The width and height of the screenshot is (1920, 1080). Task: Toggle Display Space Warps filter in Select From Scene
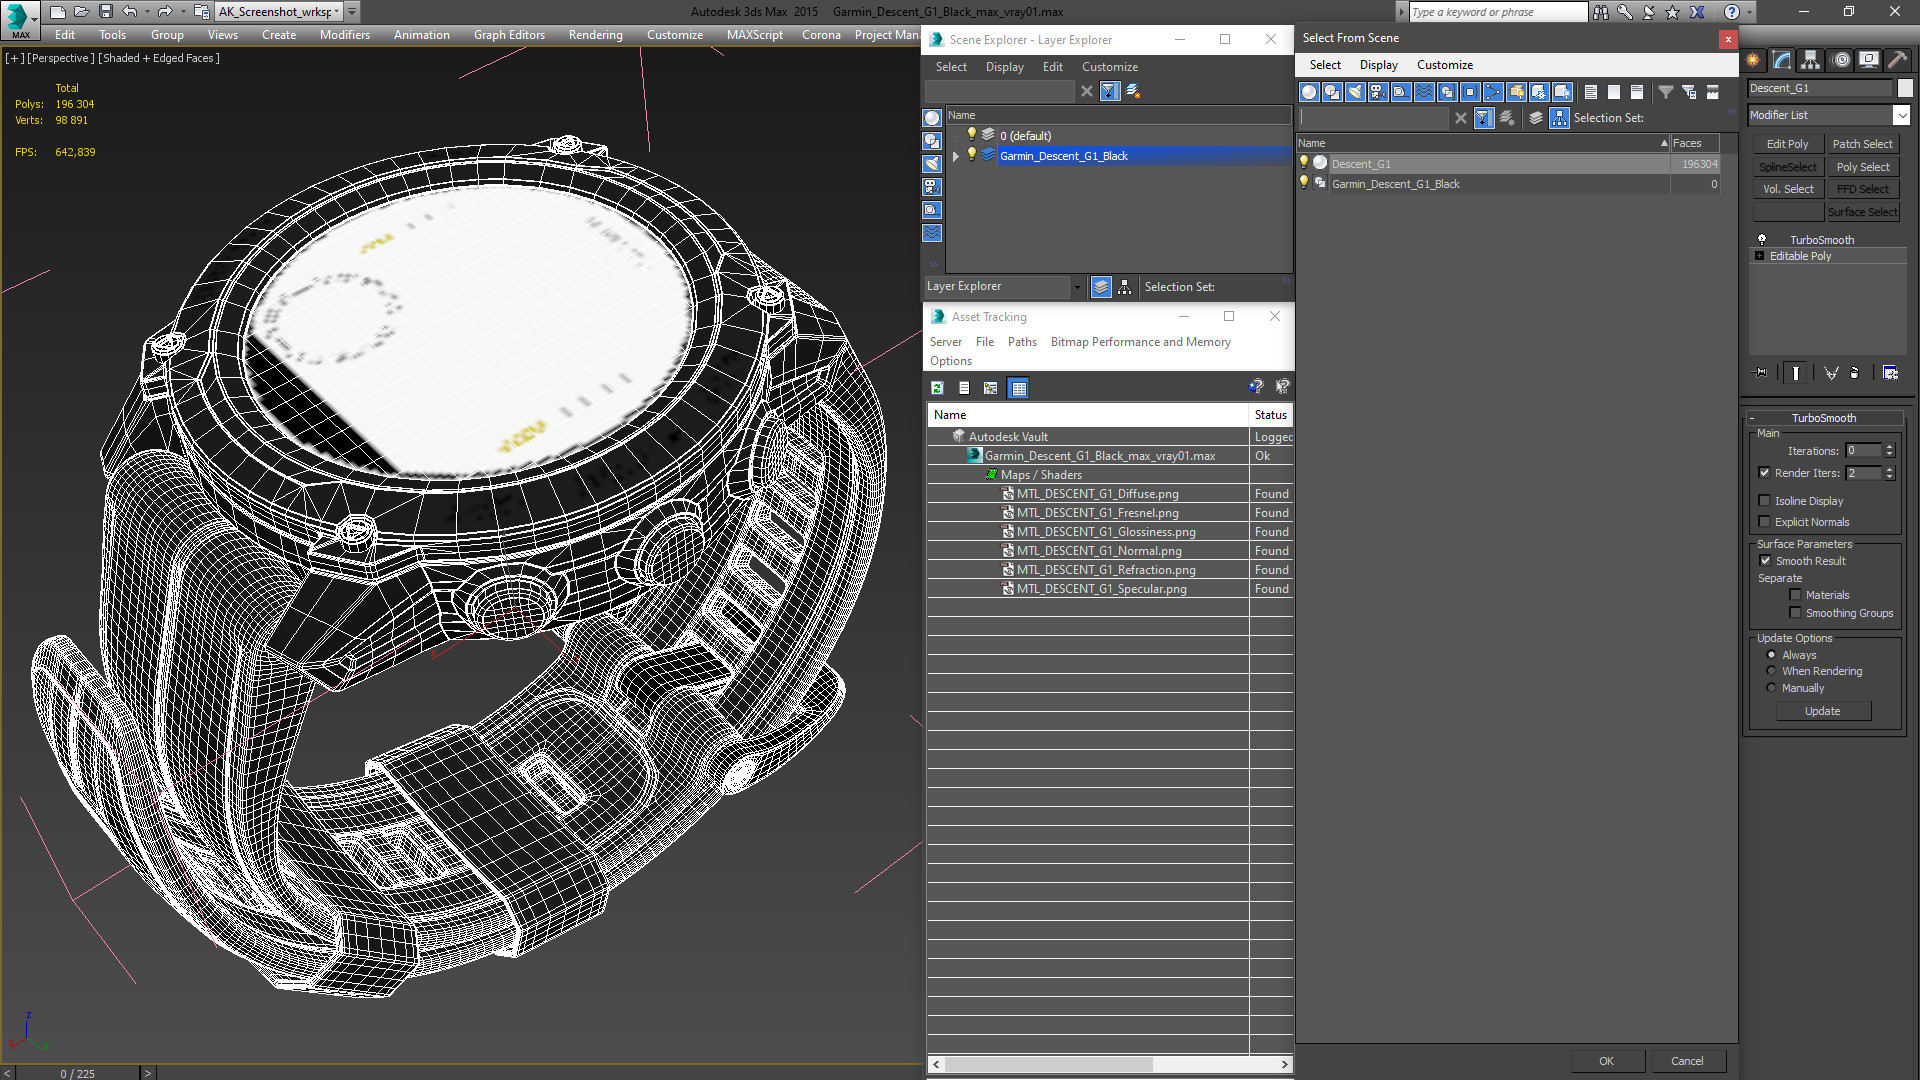[1424, 92]
